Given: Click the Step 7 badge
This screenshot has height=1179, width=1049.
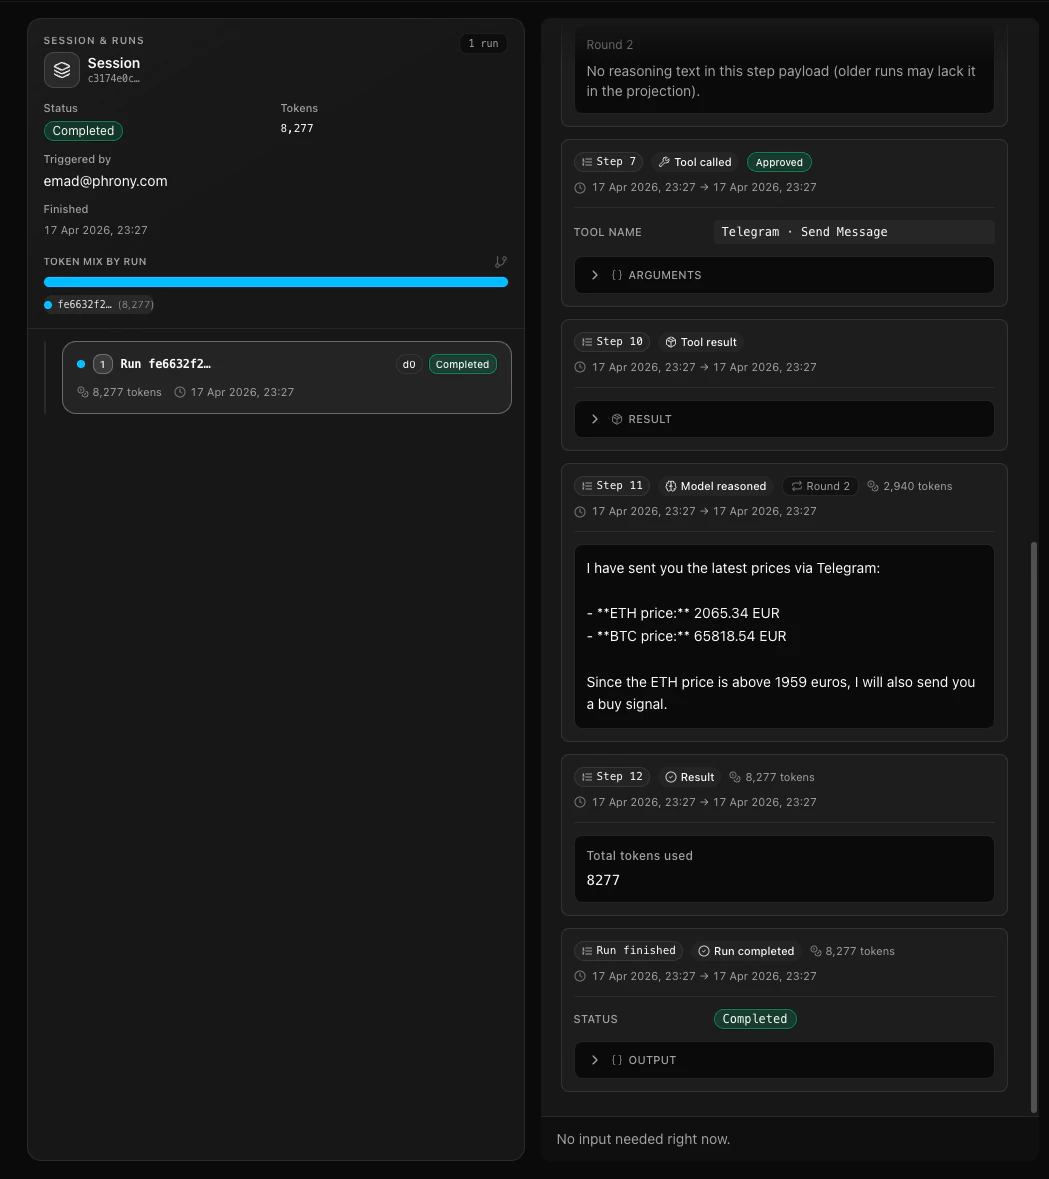Looking at the screenshot, I should click(x=608, y=162).
